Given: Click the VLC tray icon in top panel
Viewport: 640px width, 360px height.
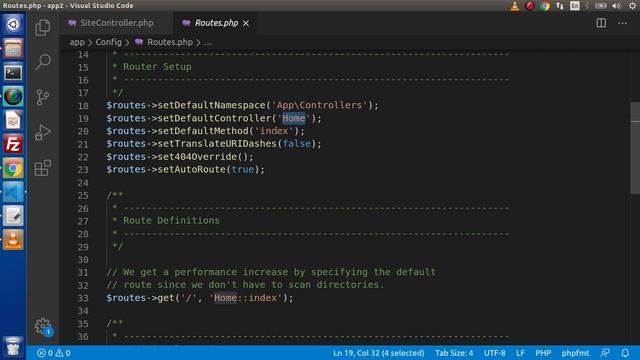Looking at the screenshot, I should (515, 6).
